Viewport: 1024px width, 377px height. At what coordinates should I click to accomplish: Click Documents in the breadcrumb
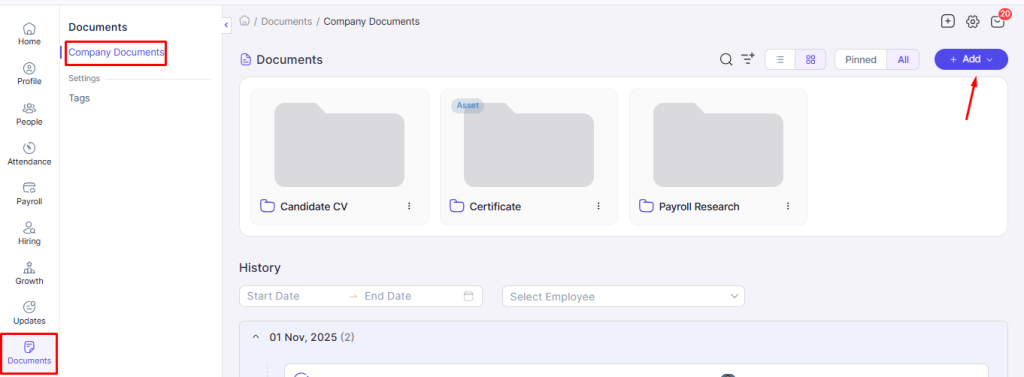286,22
